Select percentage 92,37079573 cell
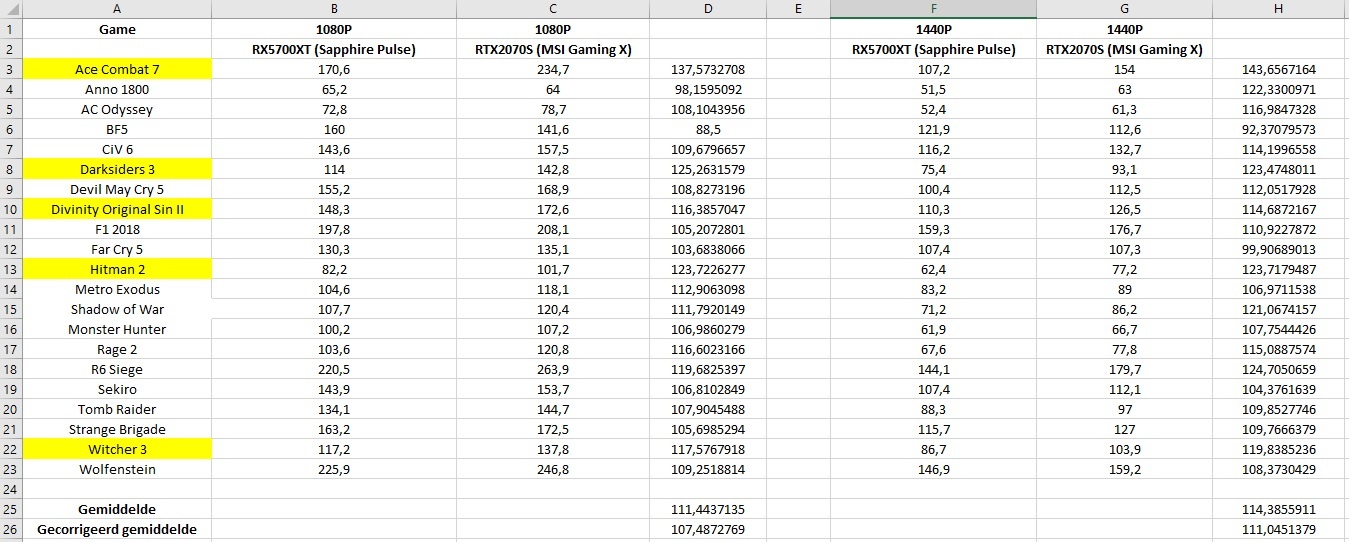Screen dimensions: 1349x542 1279,129
